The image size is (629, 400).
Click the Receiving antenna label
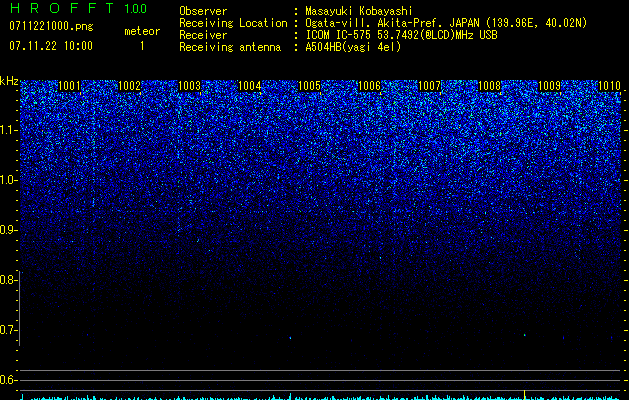230,47
